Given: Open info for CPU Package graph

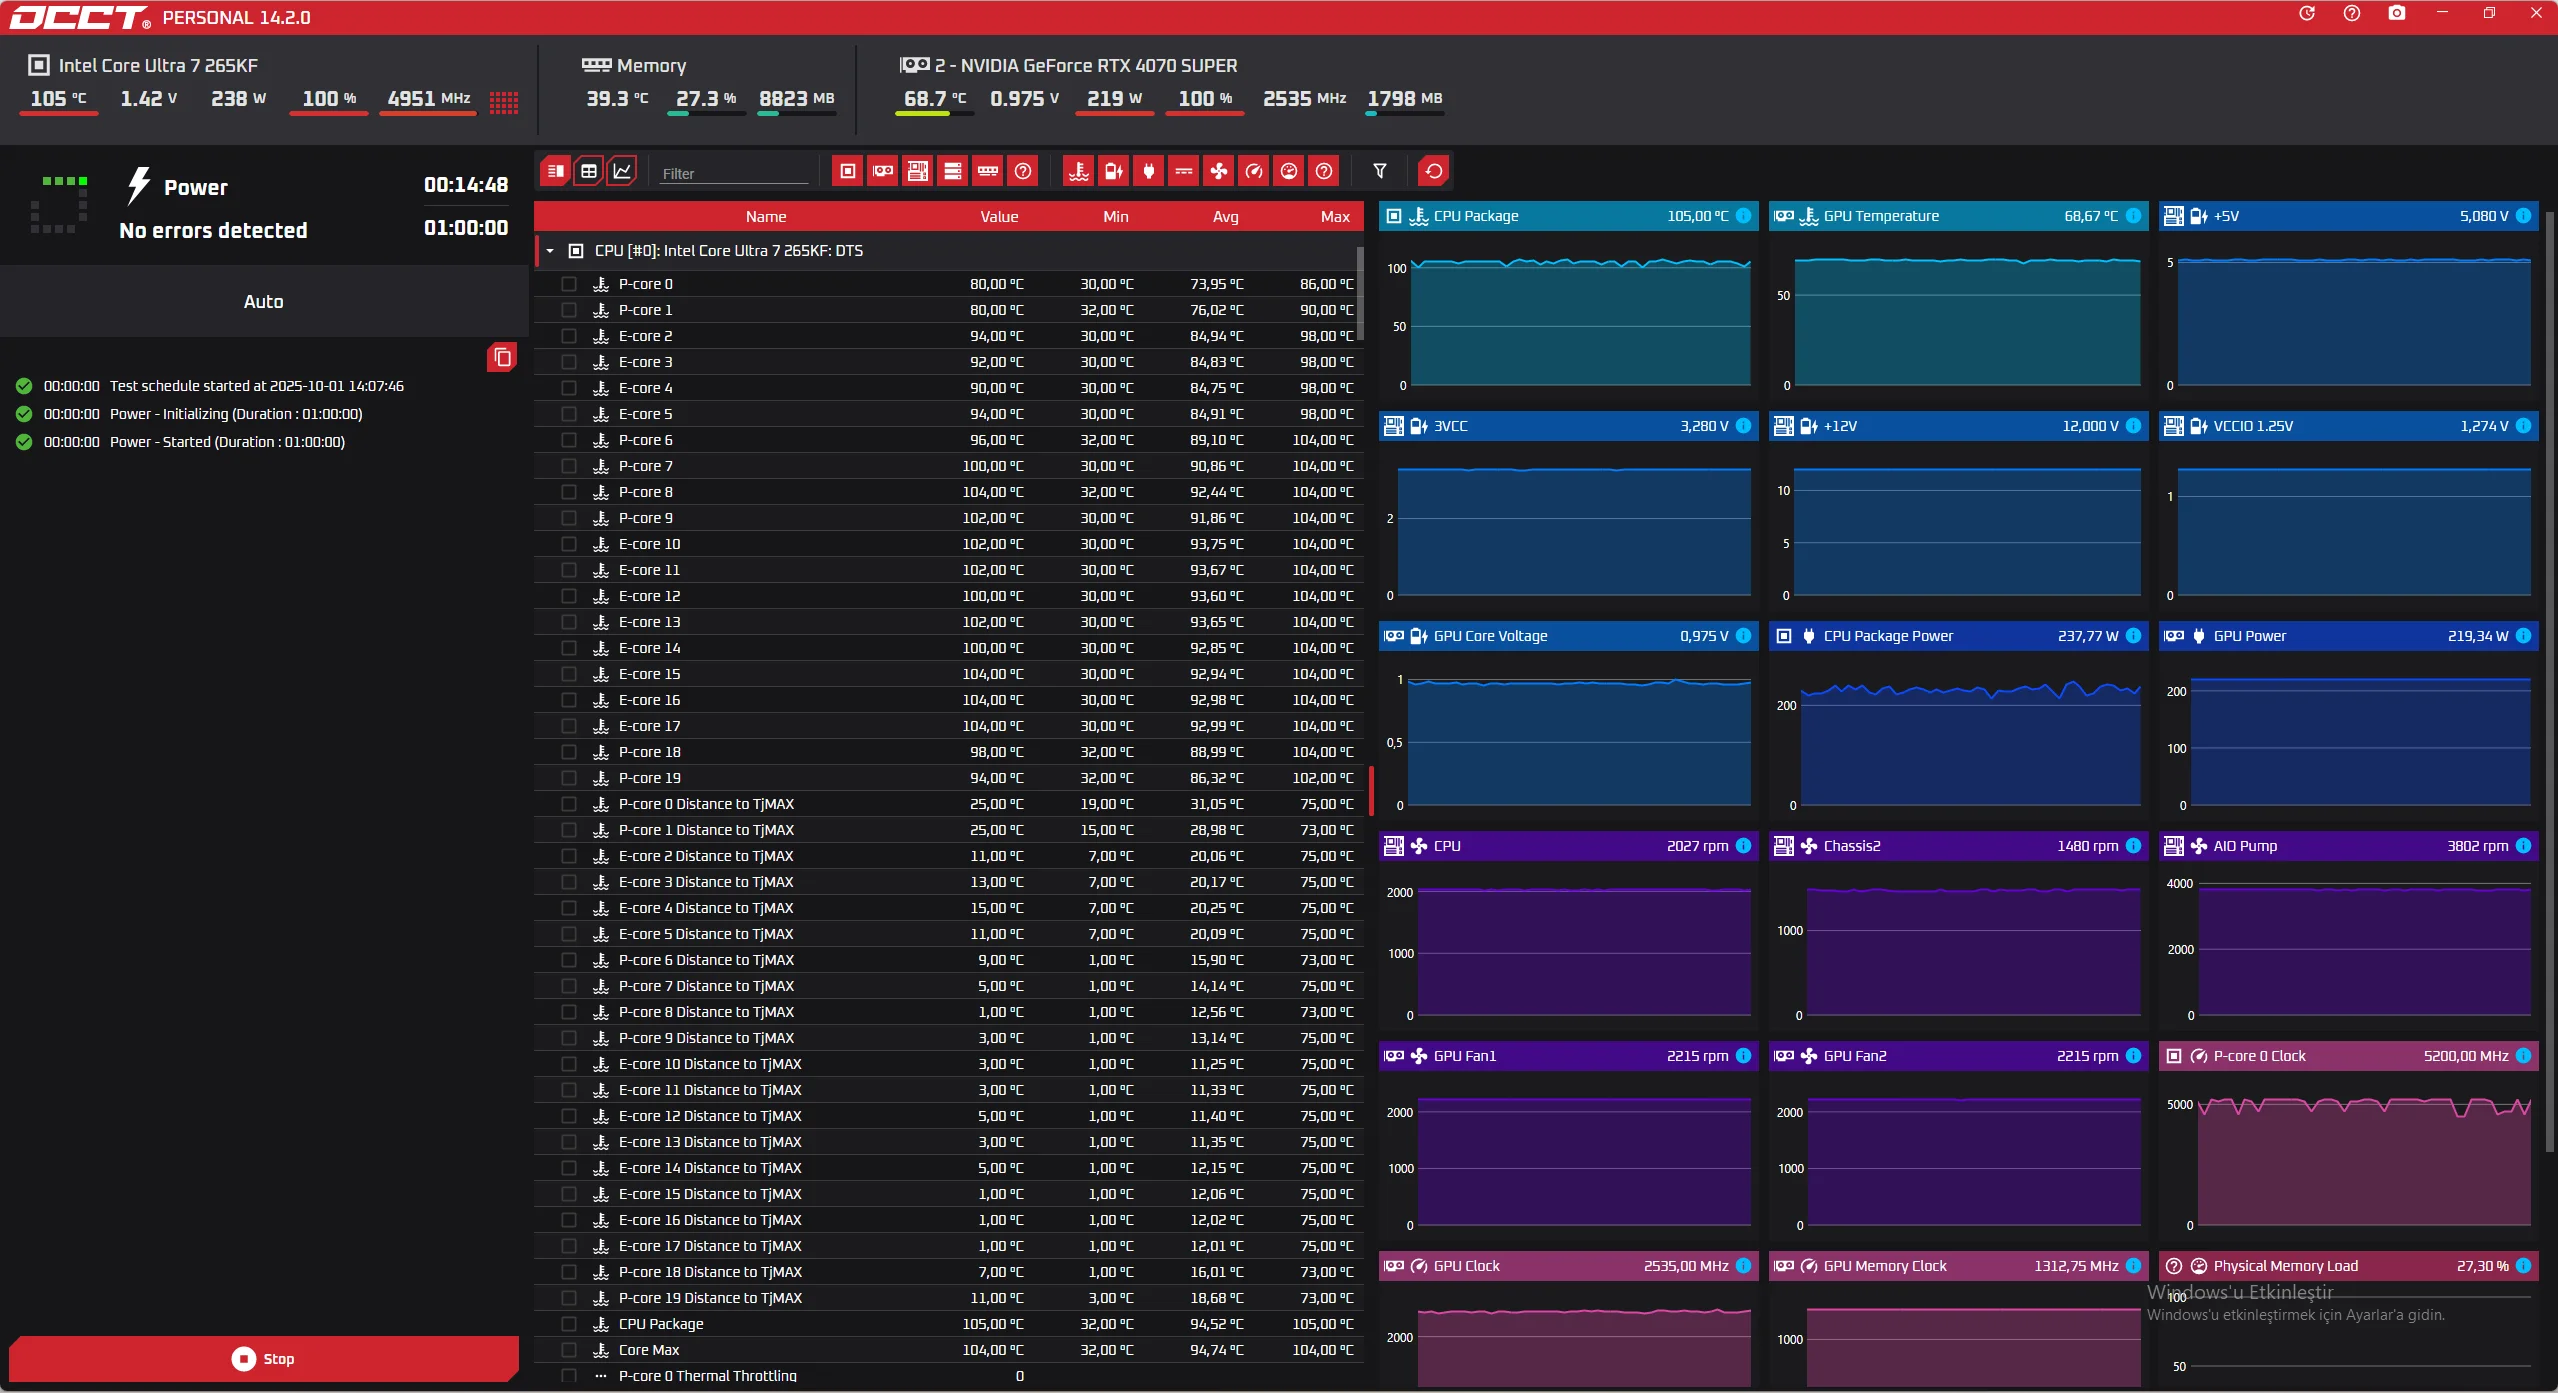Looking at the screenshot, I should point(1743,216).
